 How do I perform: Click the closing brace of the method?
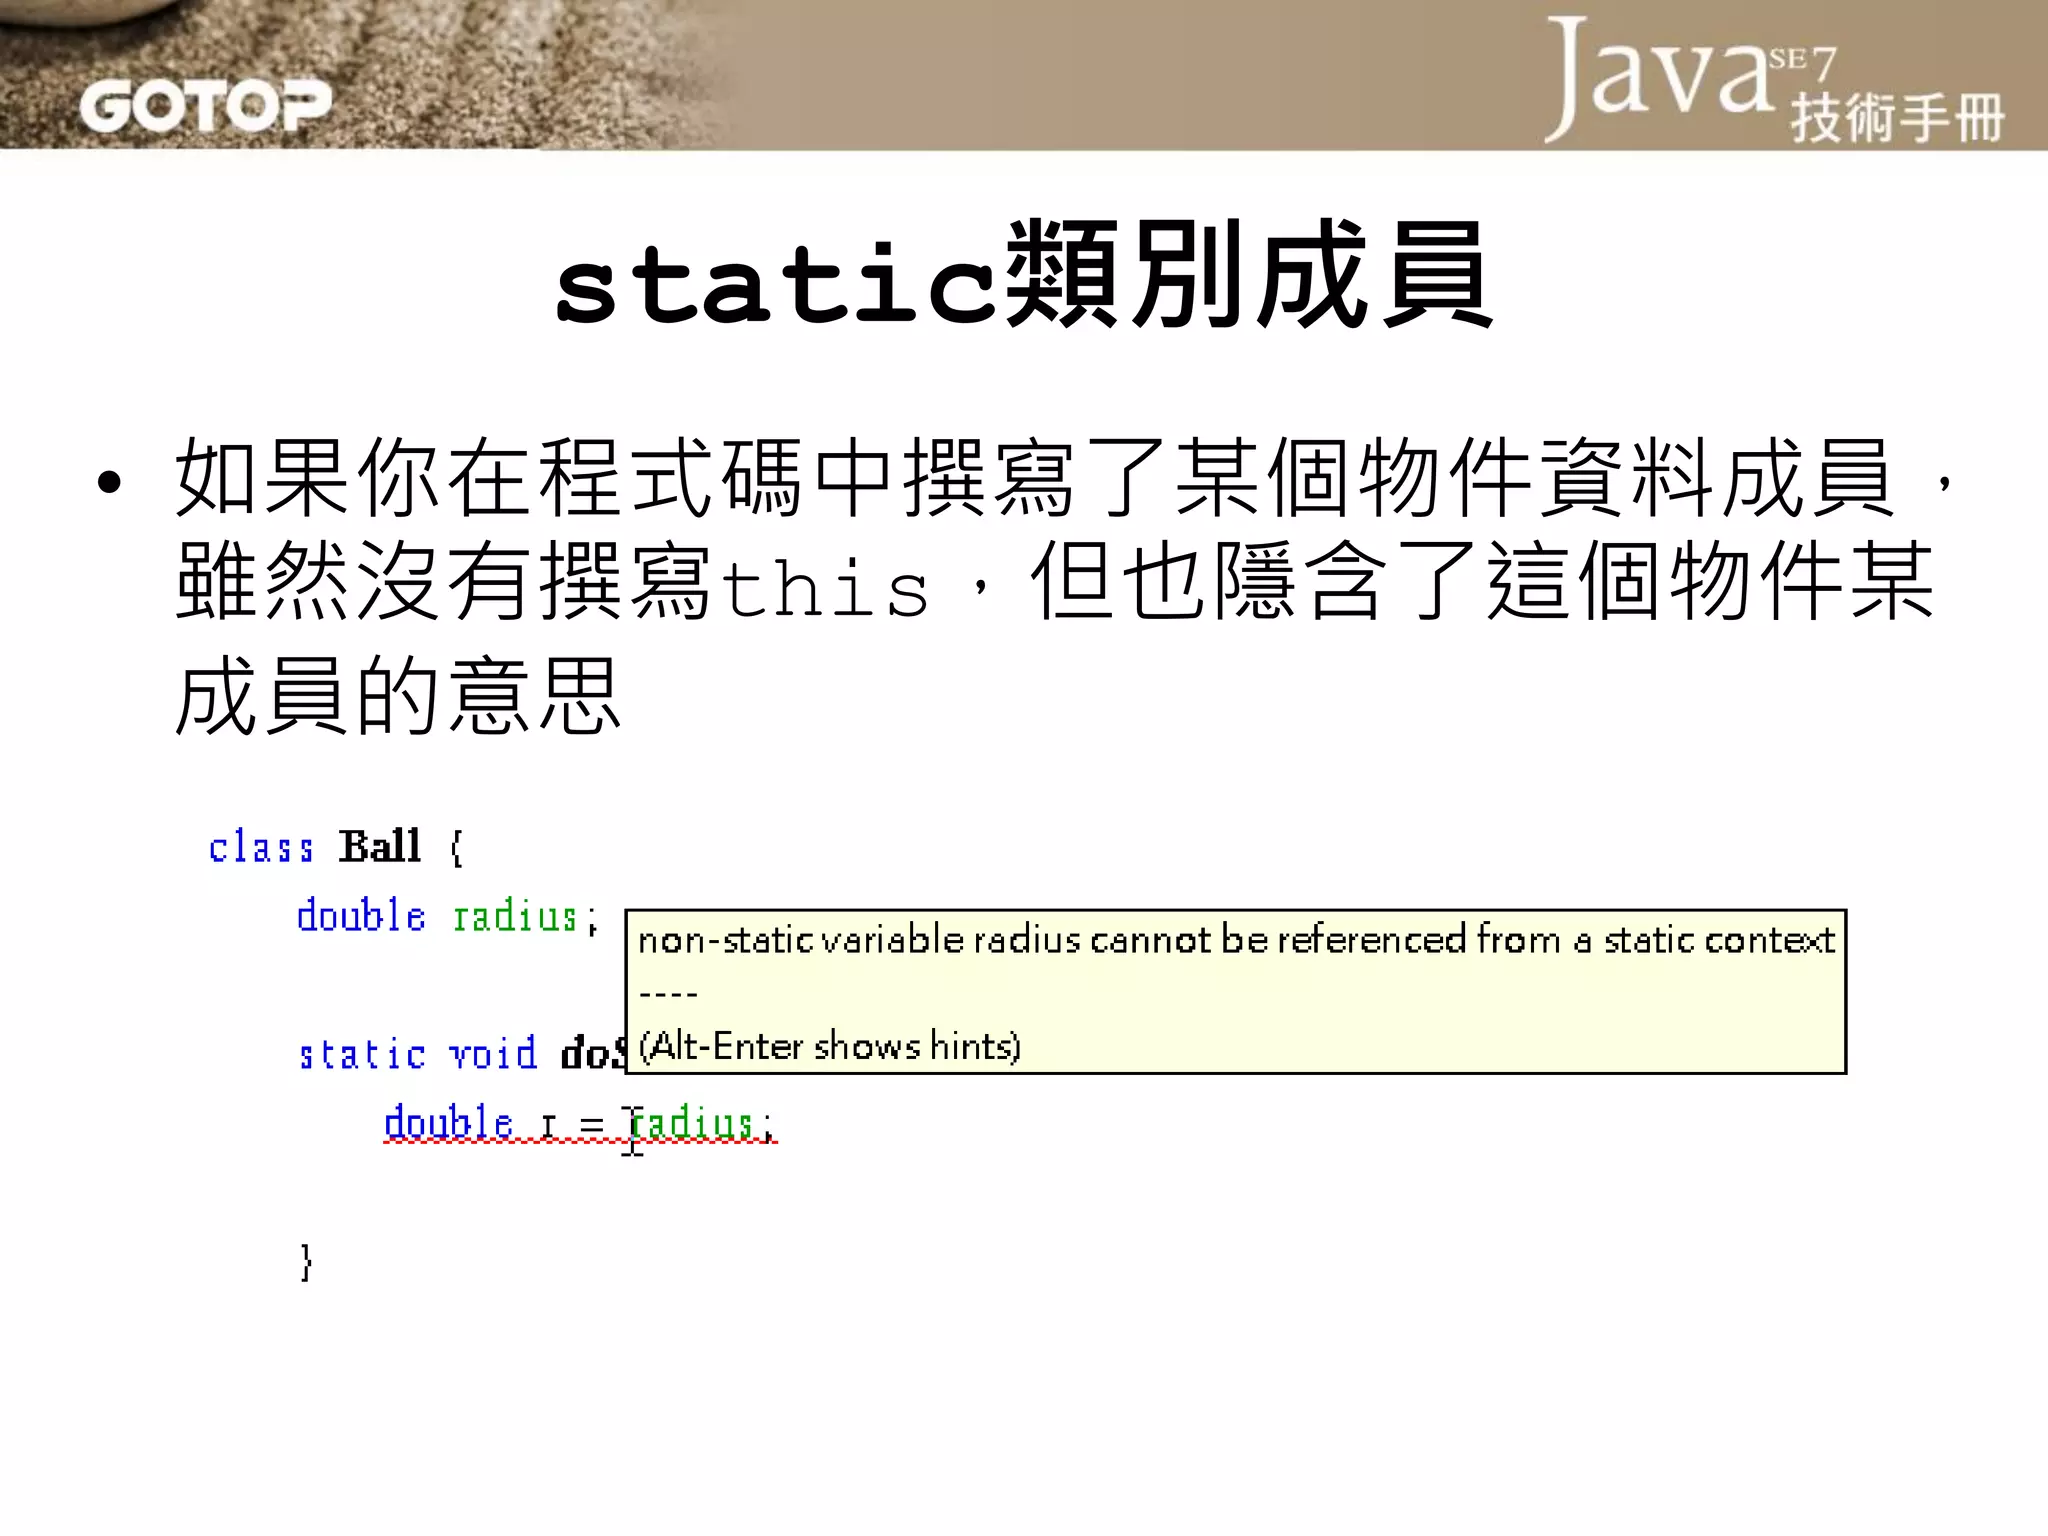coord(306,1262)
